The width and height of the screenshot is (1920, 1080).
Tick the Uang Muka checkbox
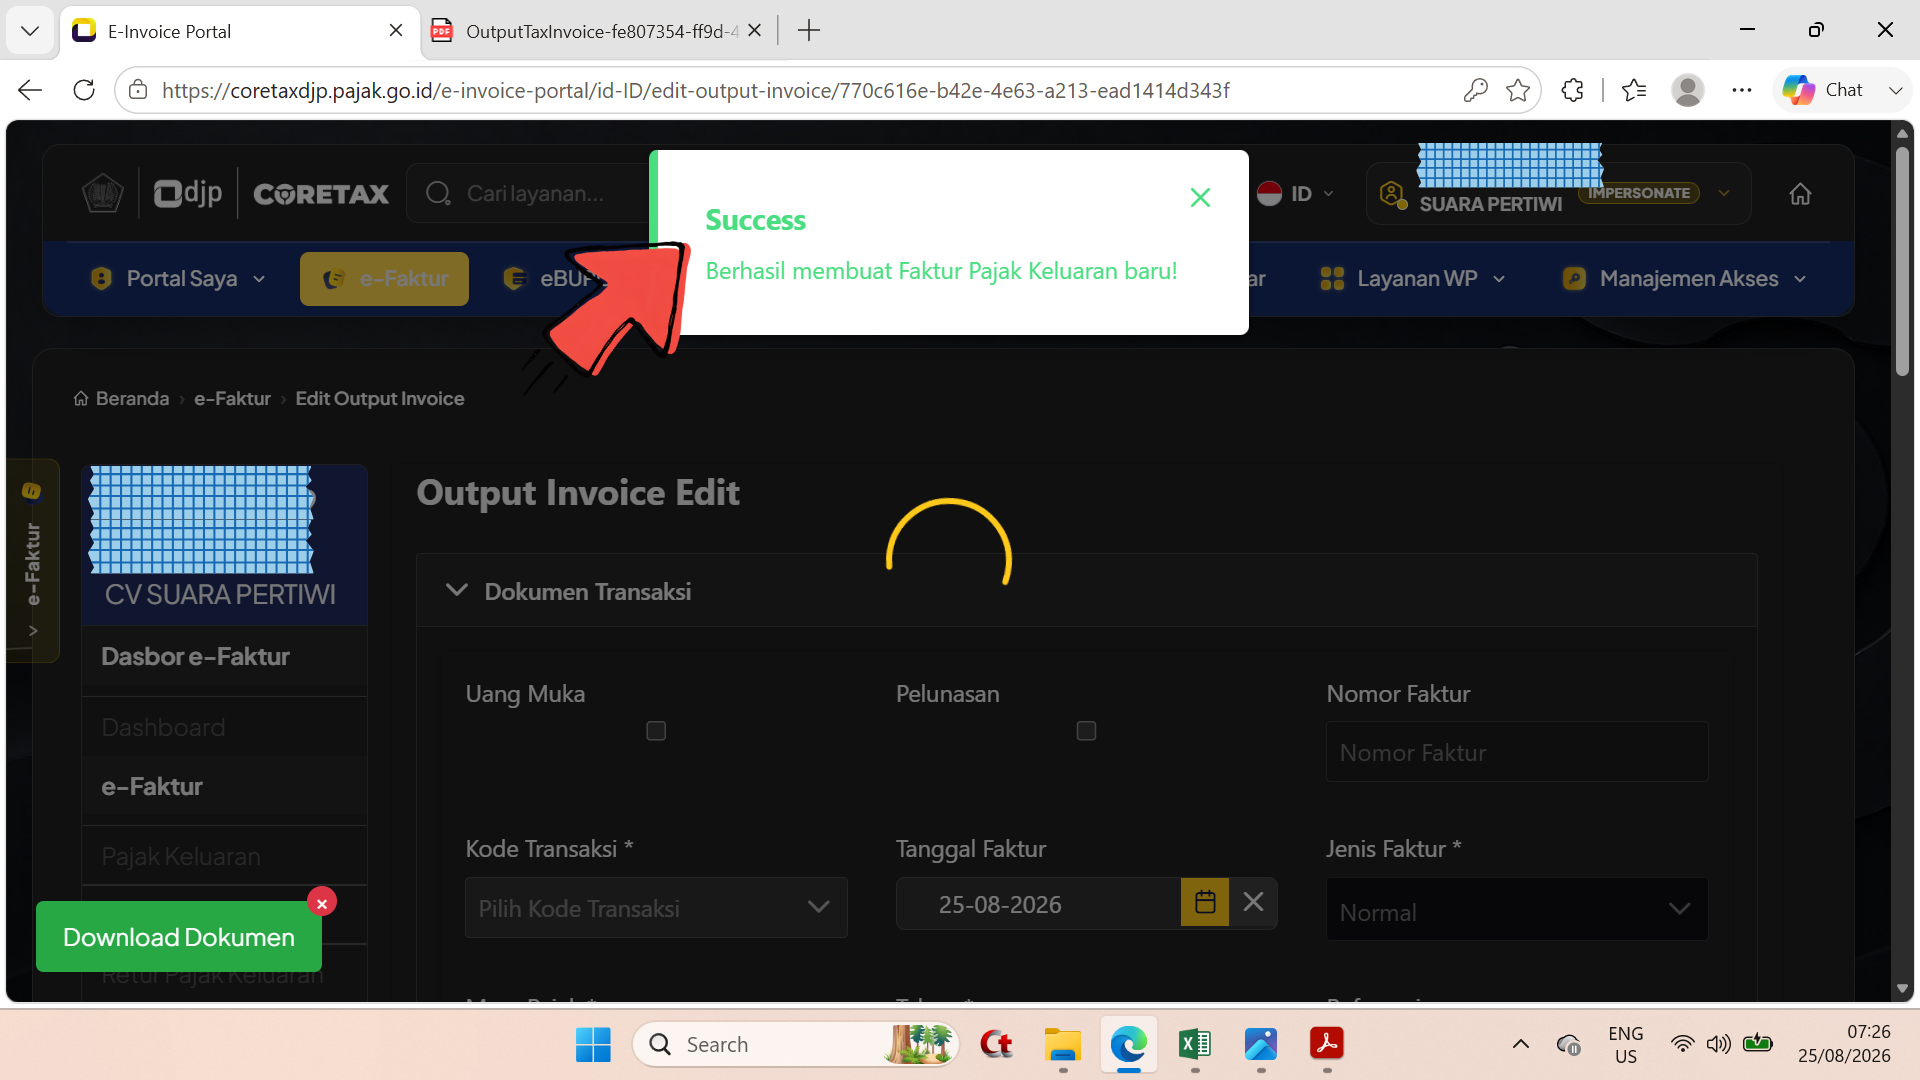point(656,731)
